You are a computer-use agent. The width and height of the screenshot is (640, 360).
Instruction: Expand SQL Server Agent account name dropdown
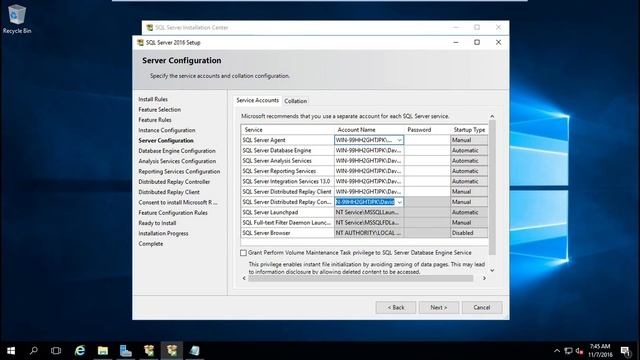click(399, 140)
